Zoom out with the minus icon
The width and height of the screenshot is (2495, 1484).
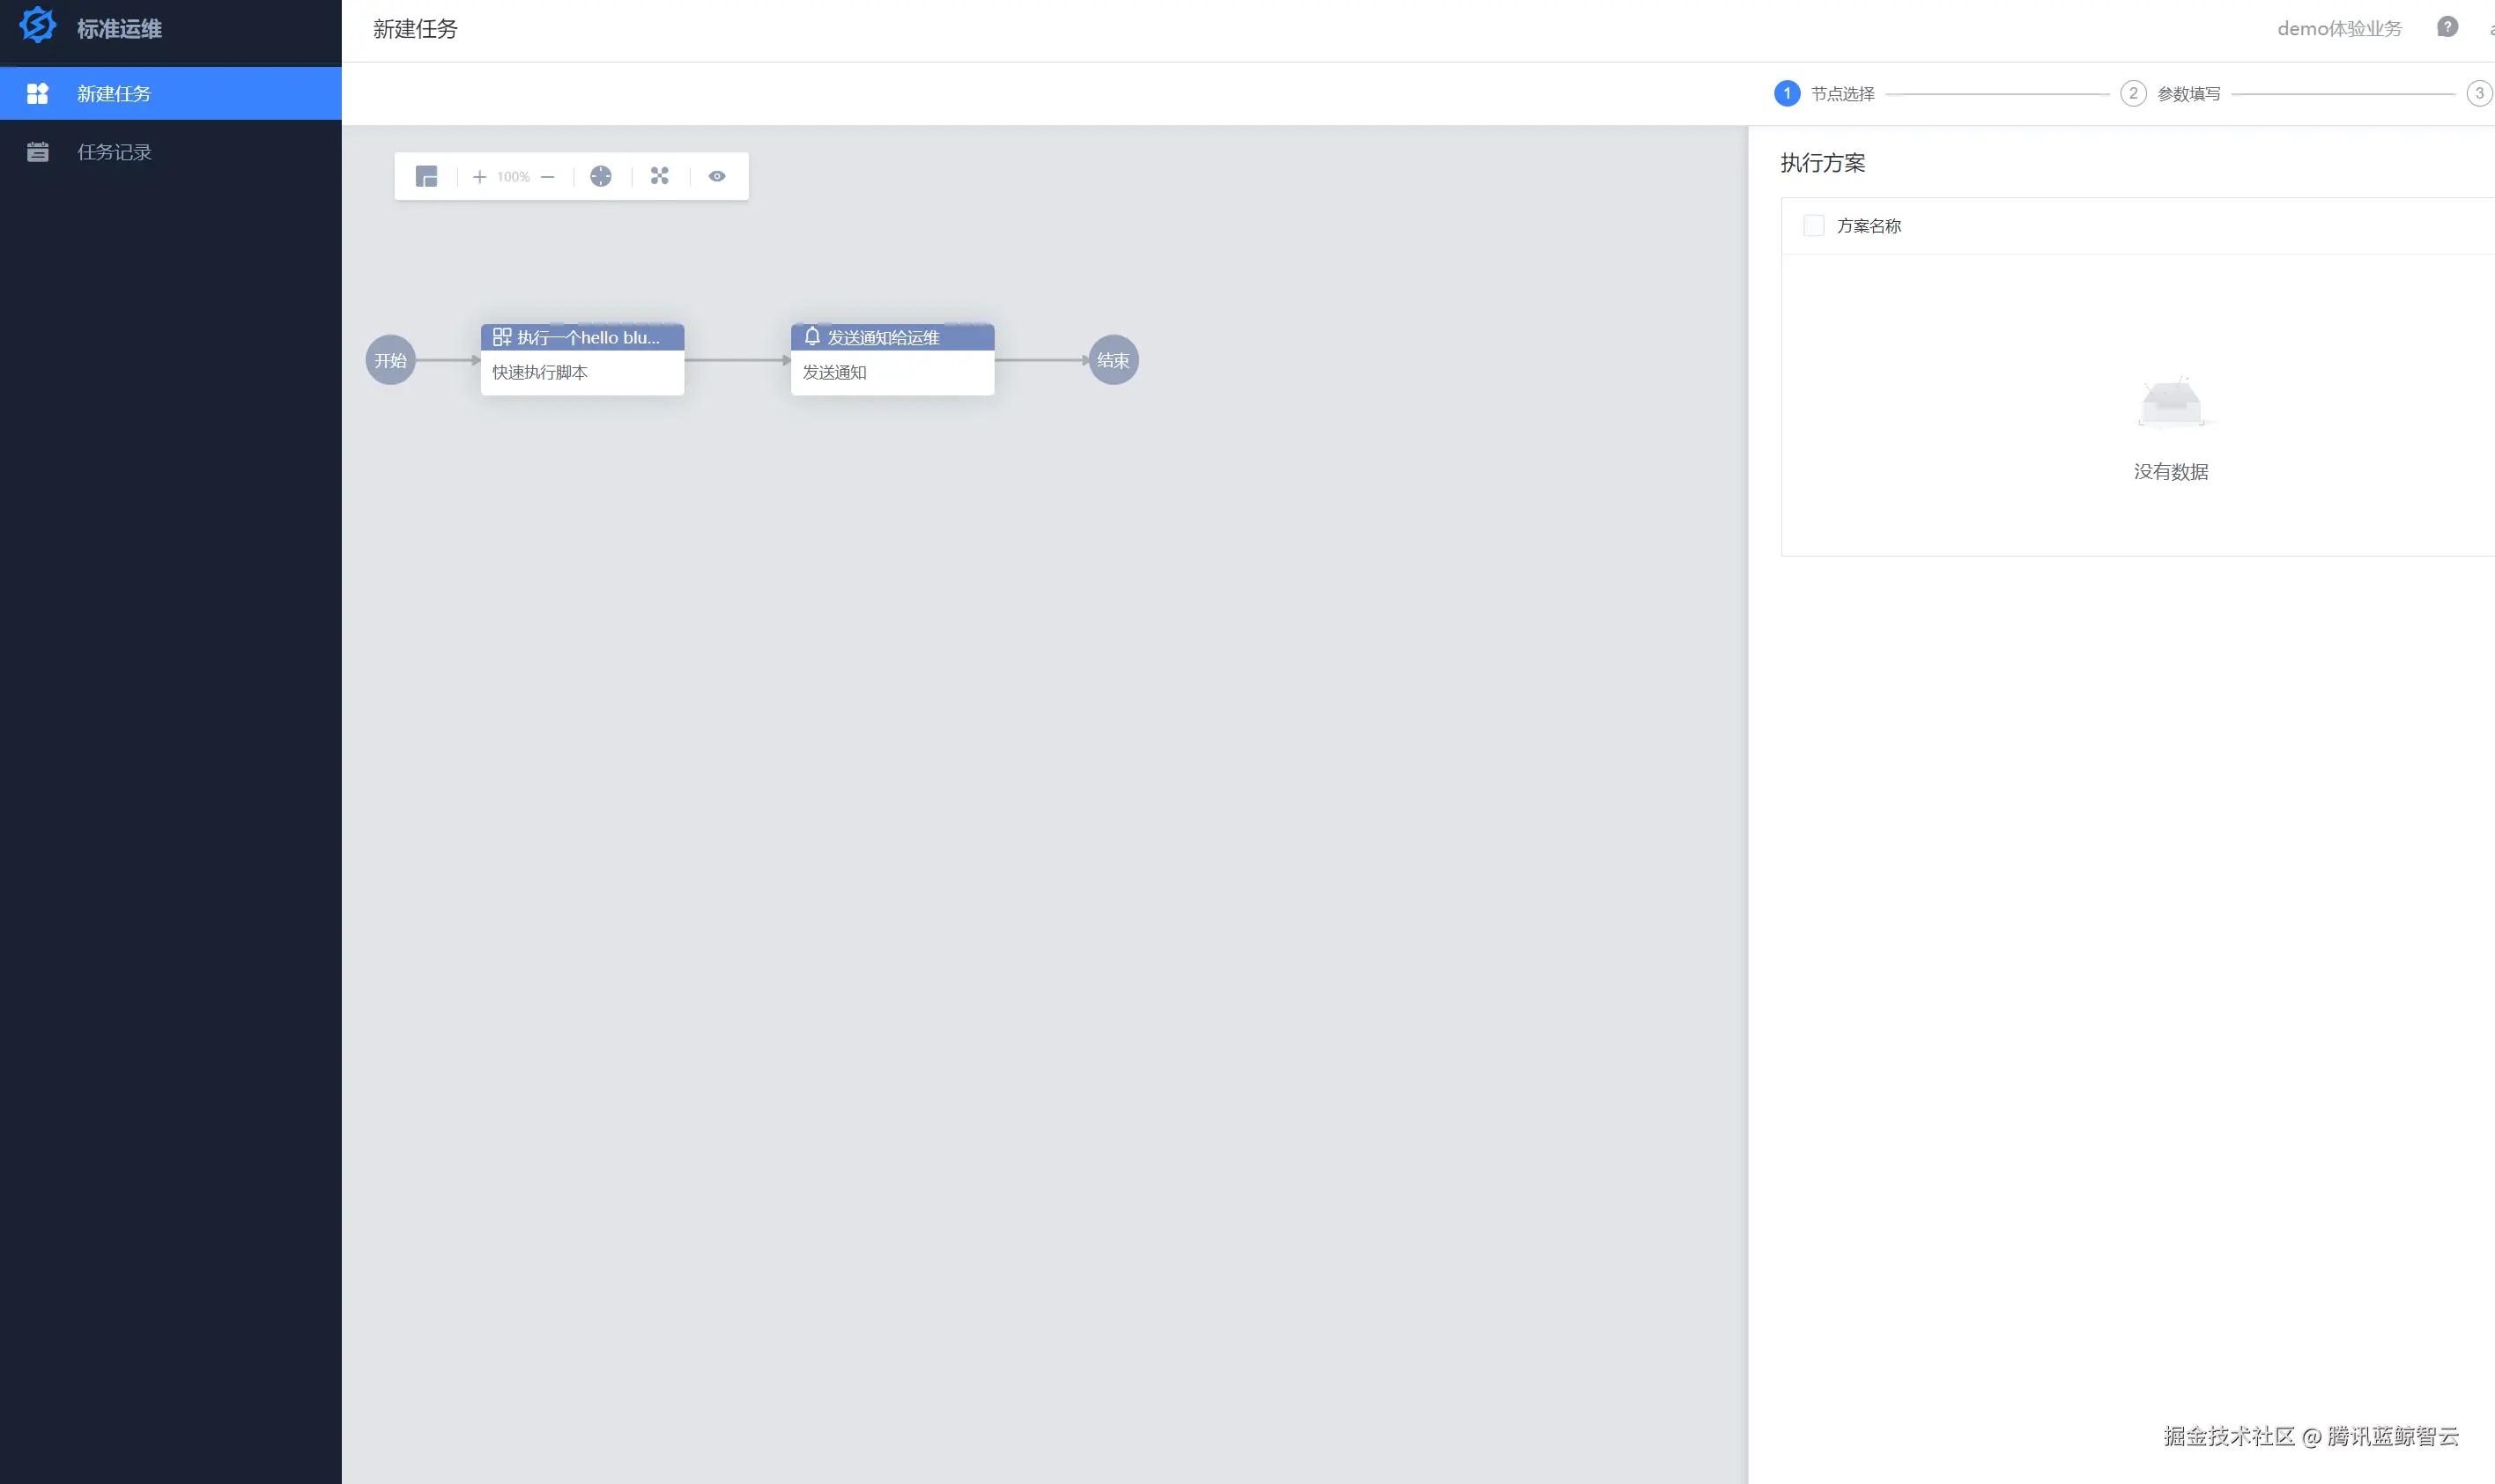click(547, 177)
